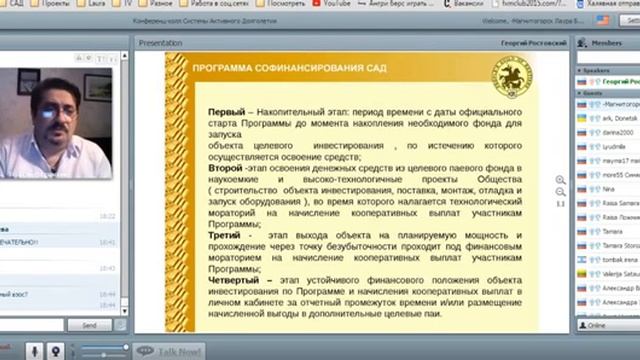The image size is (640, 360).
Task: Open the Проекты bookmarks folder
Action: 50,4
